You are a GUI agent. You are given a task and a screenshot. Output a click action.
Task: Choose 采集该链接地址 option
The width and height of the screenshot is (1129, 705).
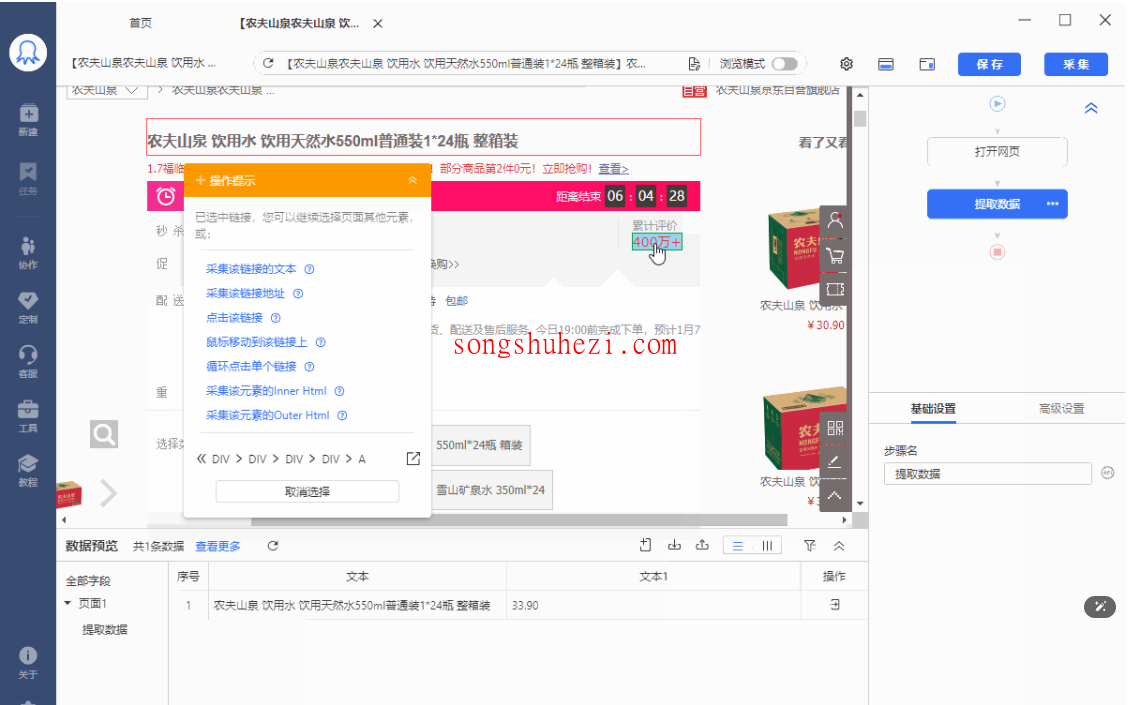pyautogui.click(x=246, y=294)
